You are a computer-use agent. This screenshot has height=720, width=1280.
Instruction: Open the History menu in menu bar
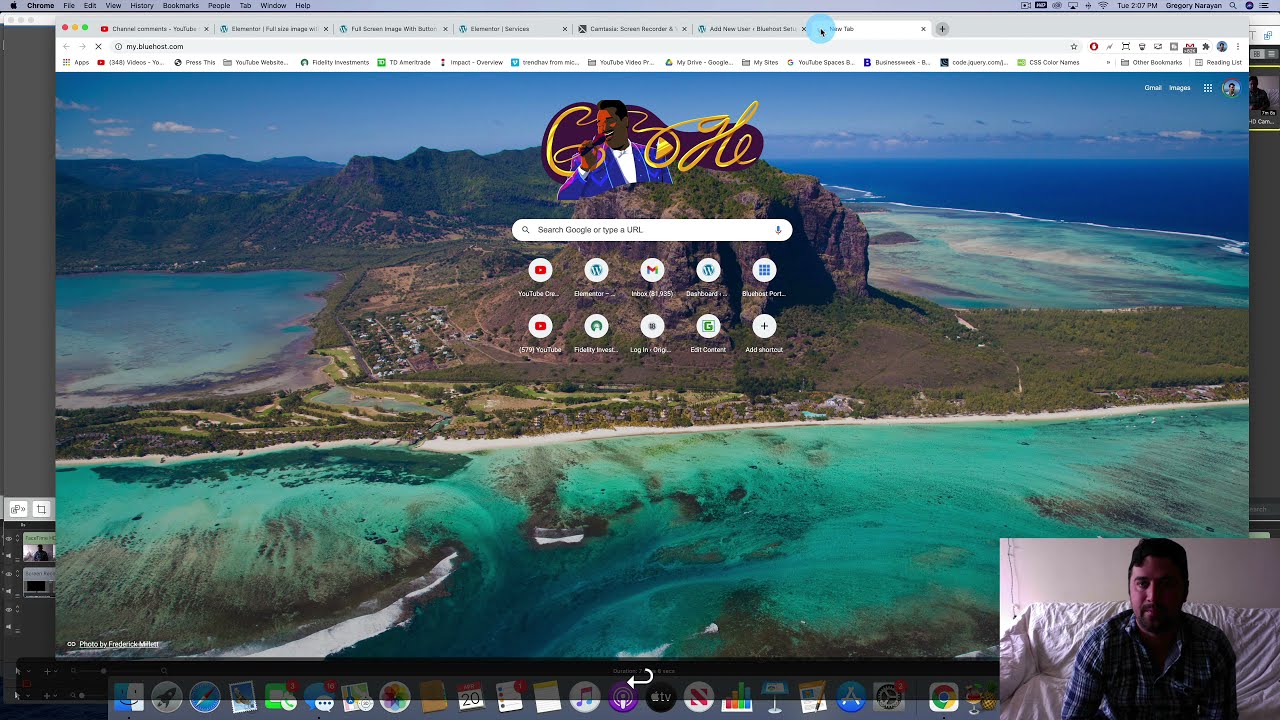click(142, 6)
